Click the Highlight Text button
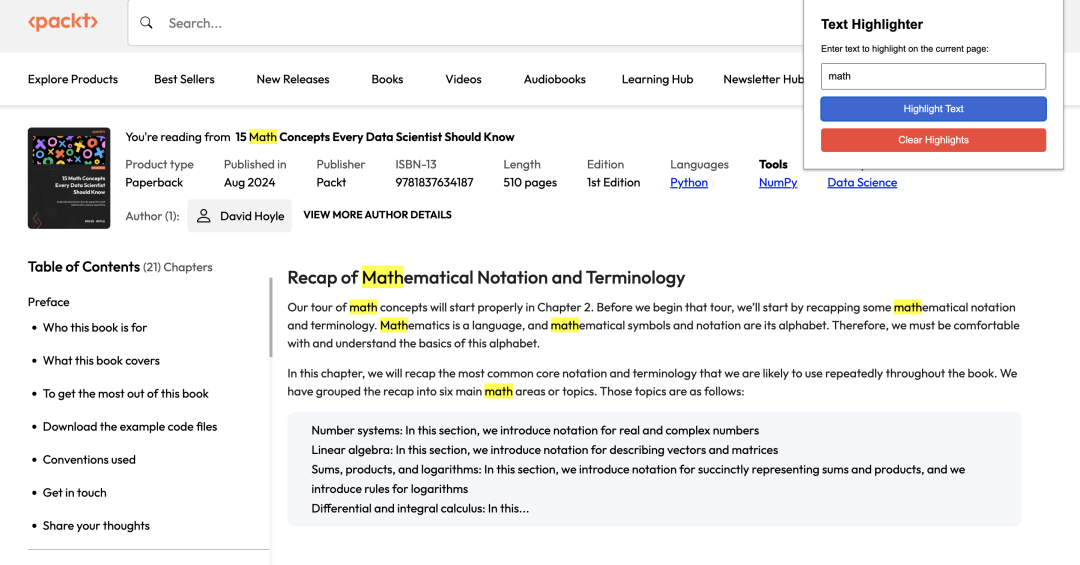This screenshot has height=565, width=1080. 933,109
